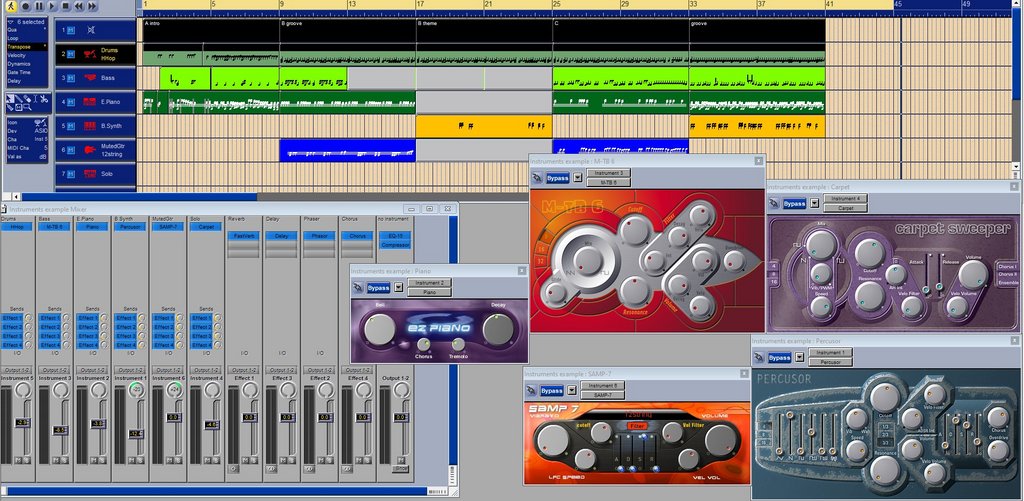Click the Carpet name button in Carpet window

click(x=845, y=208)
